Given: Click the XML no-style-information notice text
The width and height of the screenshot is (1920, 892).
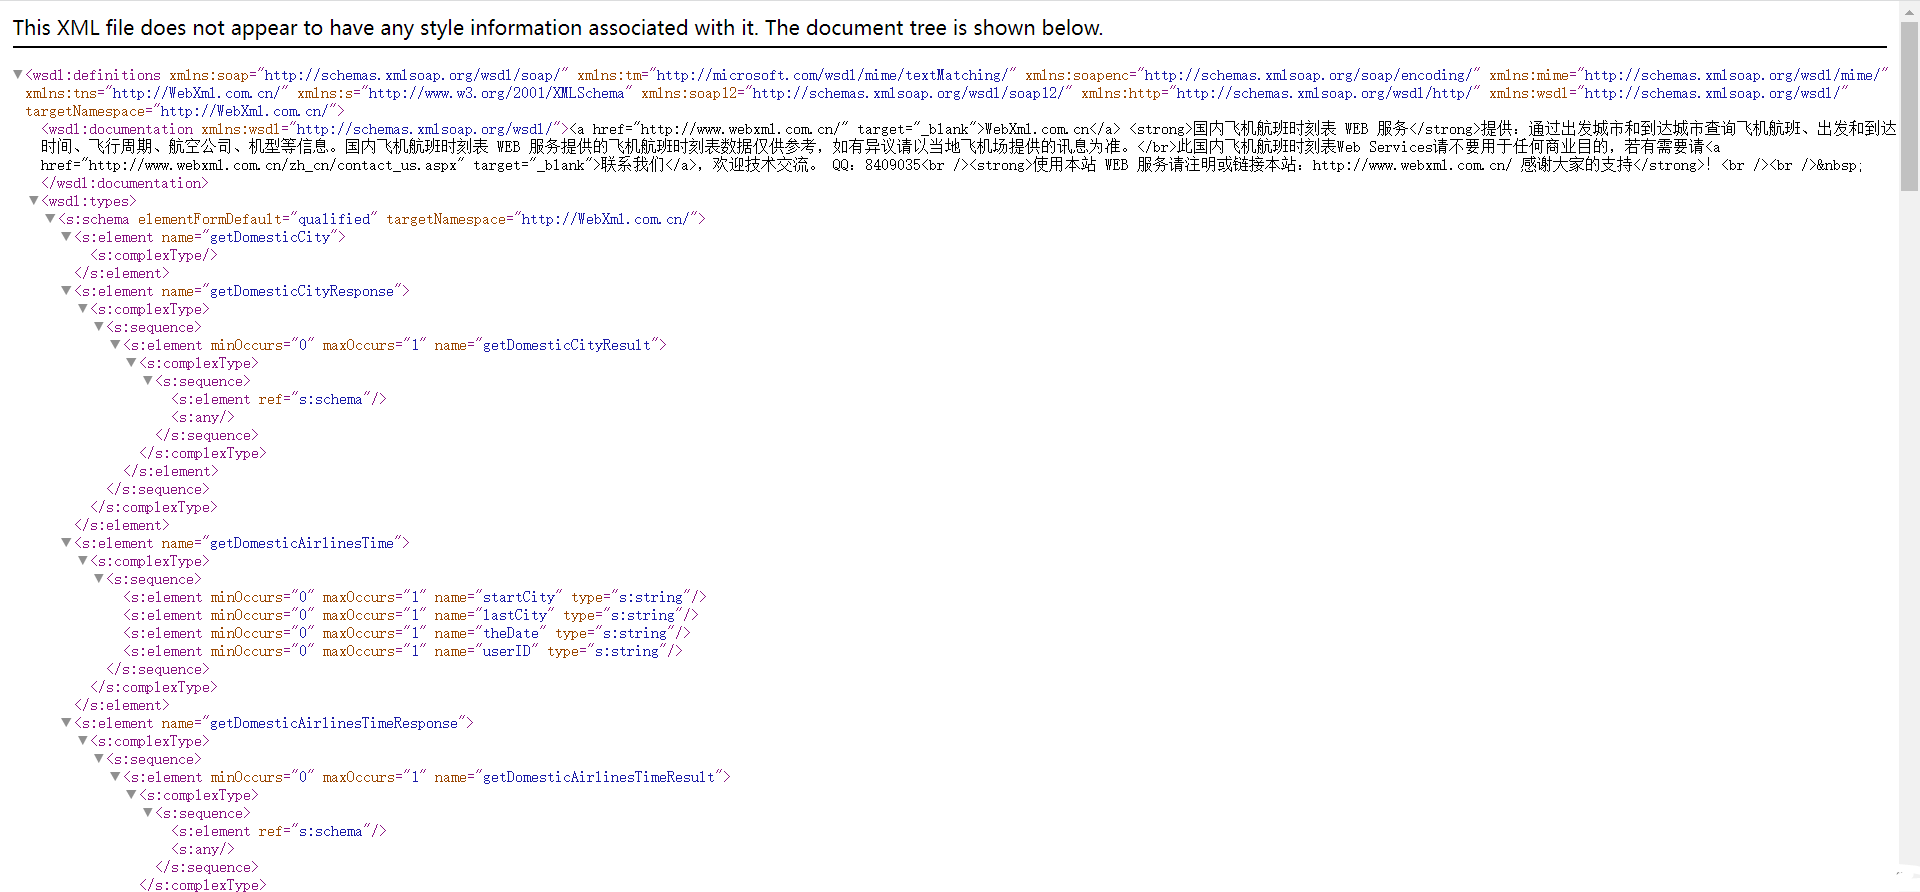Looking at the screenshot, I should click(x=557, y=28).
